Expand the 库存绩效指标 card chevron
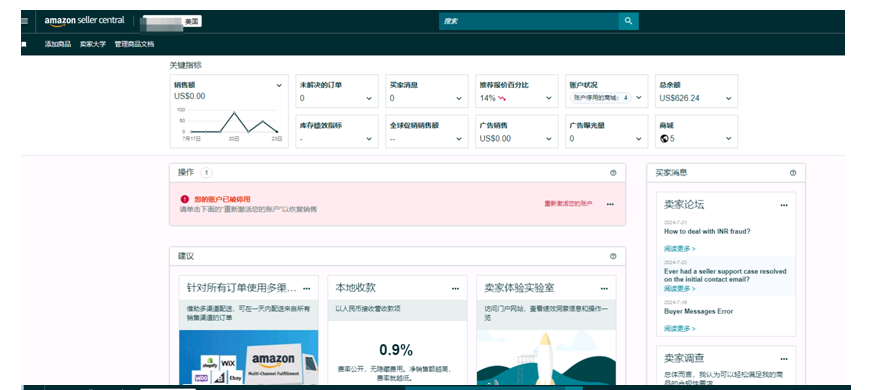The width and height of the screenshot is (886, 390). [369, 138]
